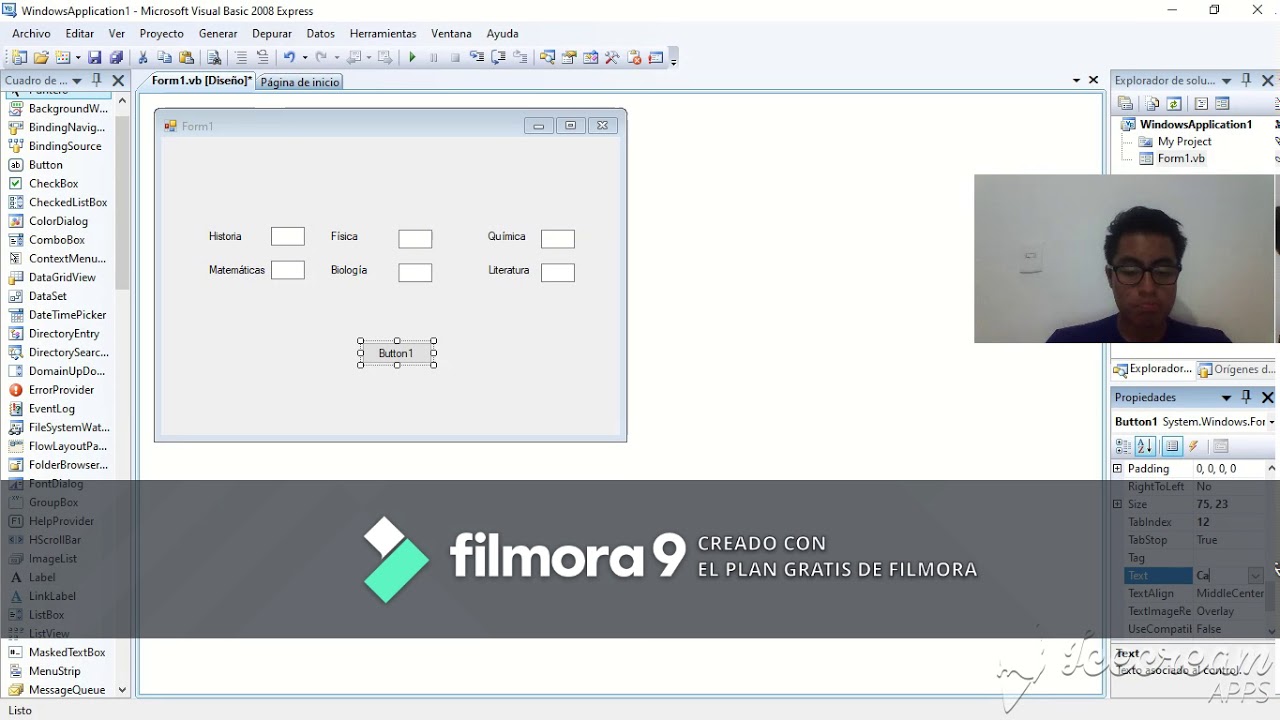Click the Step Into debug icon
The image size is (1280, 720).
click(477, 58)
